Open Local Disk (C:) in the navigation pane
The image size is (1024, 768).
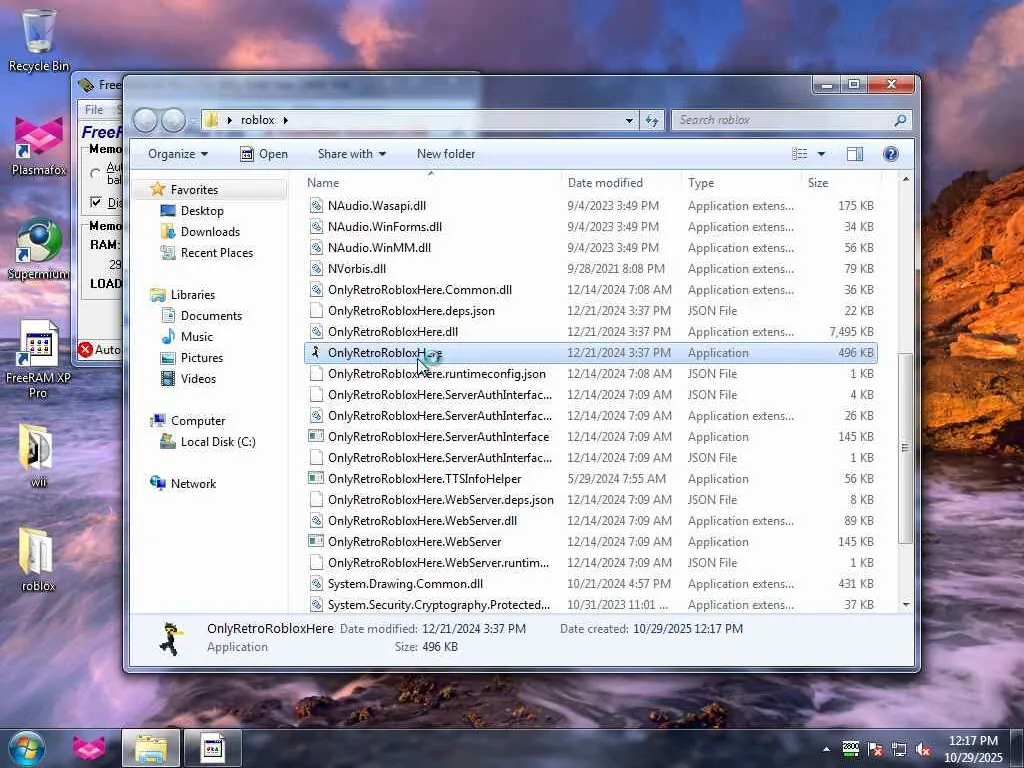[x=217, y=442]
